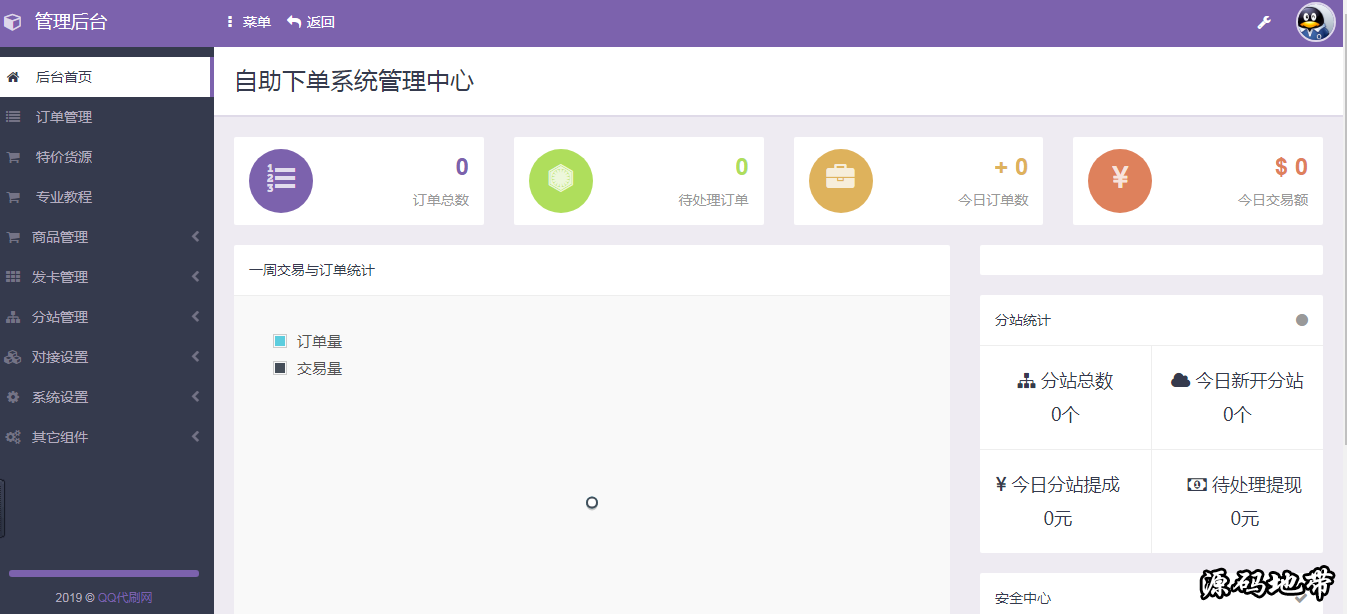This screenshot has height=614, width=1347.
Task: Click the gear icon next to 系统设置
Action: [13, 397]
